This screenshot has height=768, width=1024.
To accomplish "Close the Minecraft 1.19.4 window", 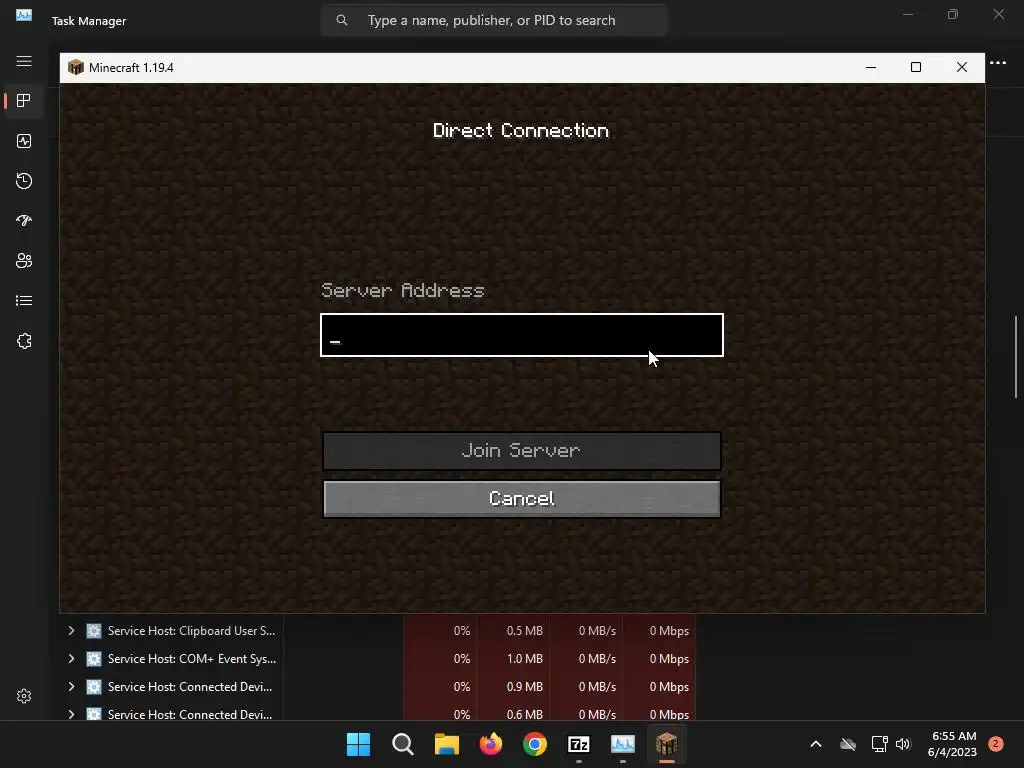I will coord(961,67).
